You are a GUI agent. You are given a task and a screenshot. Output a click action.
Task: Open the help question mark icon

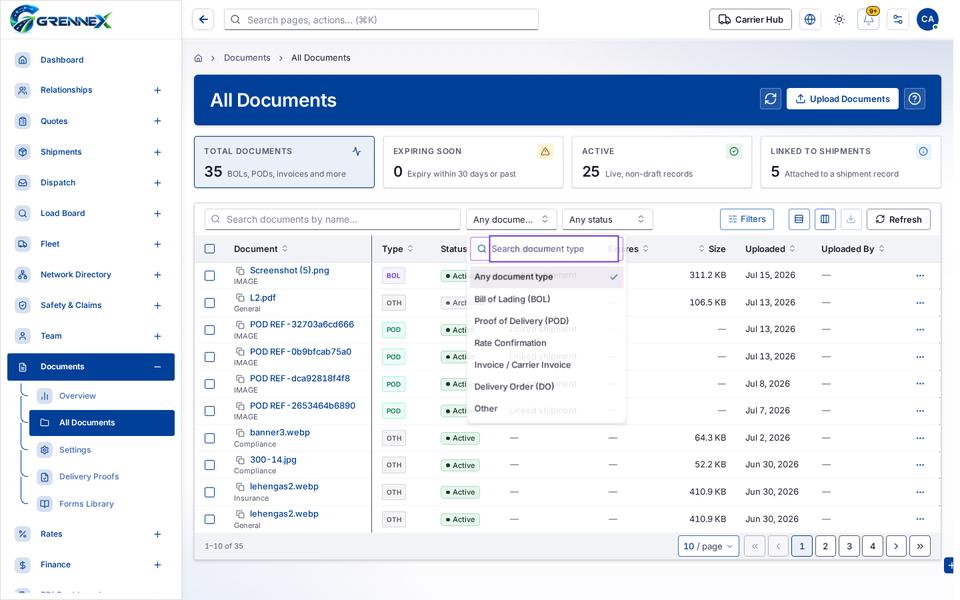click(915, 99)
